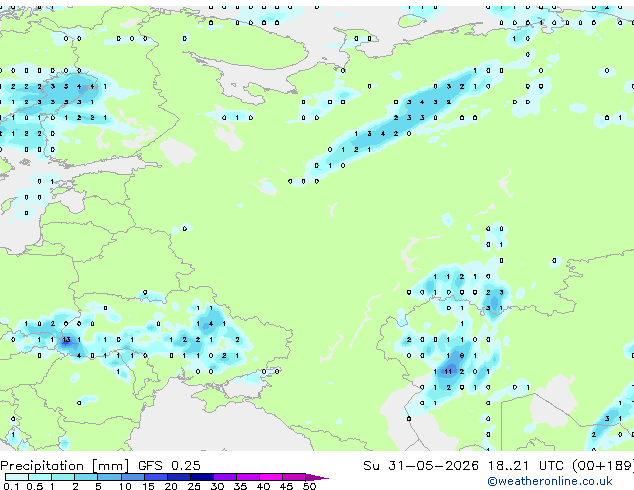This screenshot has width=634, height=490.
Task: Pick the purple legend swatch between 30 and 35
Action: pyautogui.click(x=225, y=477)
